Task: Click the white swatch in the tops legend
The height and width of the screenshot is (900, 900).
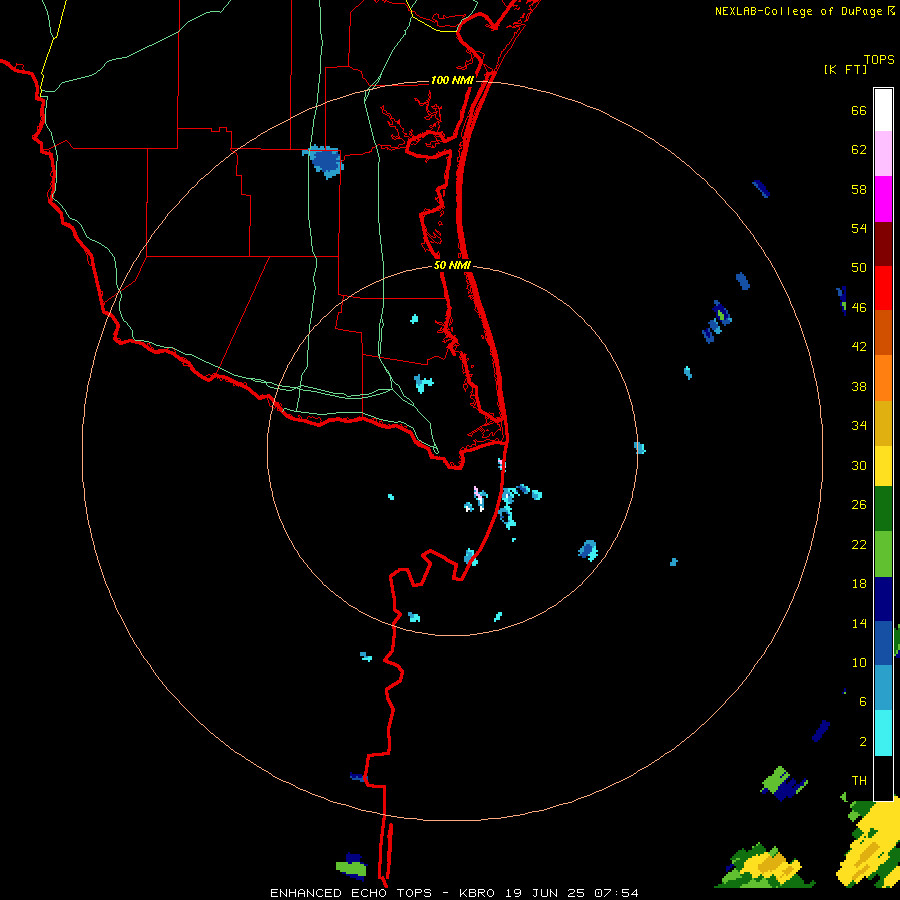Action: pos(883,110)
